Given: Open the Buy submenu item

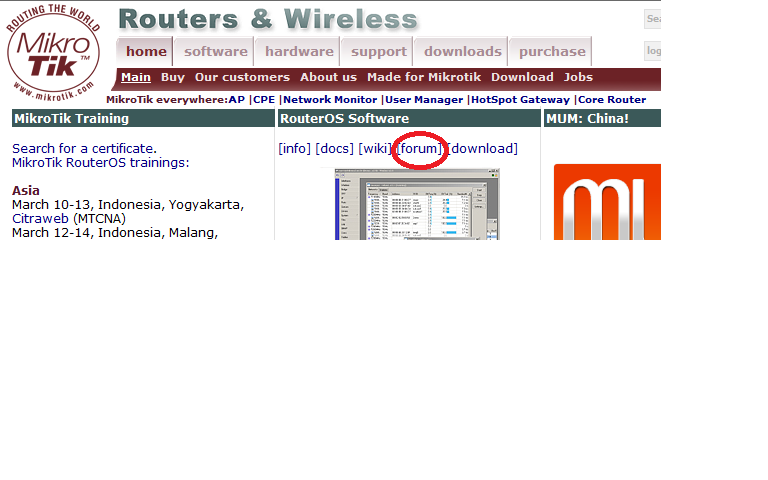Looking at the screenshot, I should click(x=172, y=77).
